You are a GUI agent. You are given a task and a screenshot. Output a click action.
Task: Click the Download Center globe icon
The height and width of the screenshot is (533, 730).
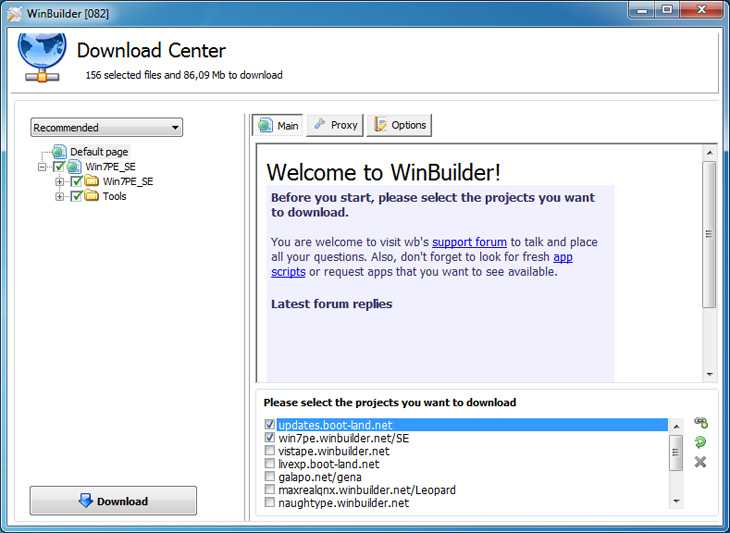pyautogui.click(x=42, y=57)
